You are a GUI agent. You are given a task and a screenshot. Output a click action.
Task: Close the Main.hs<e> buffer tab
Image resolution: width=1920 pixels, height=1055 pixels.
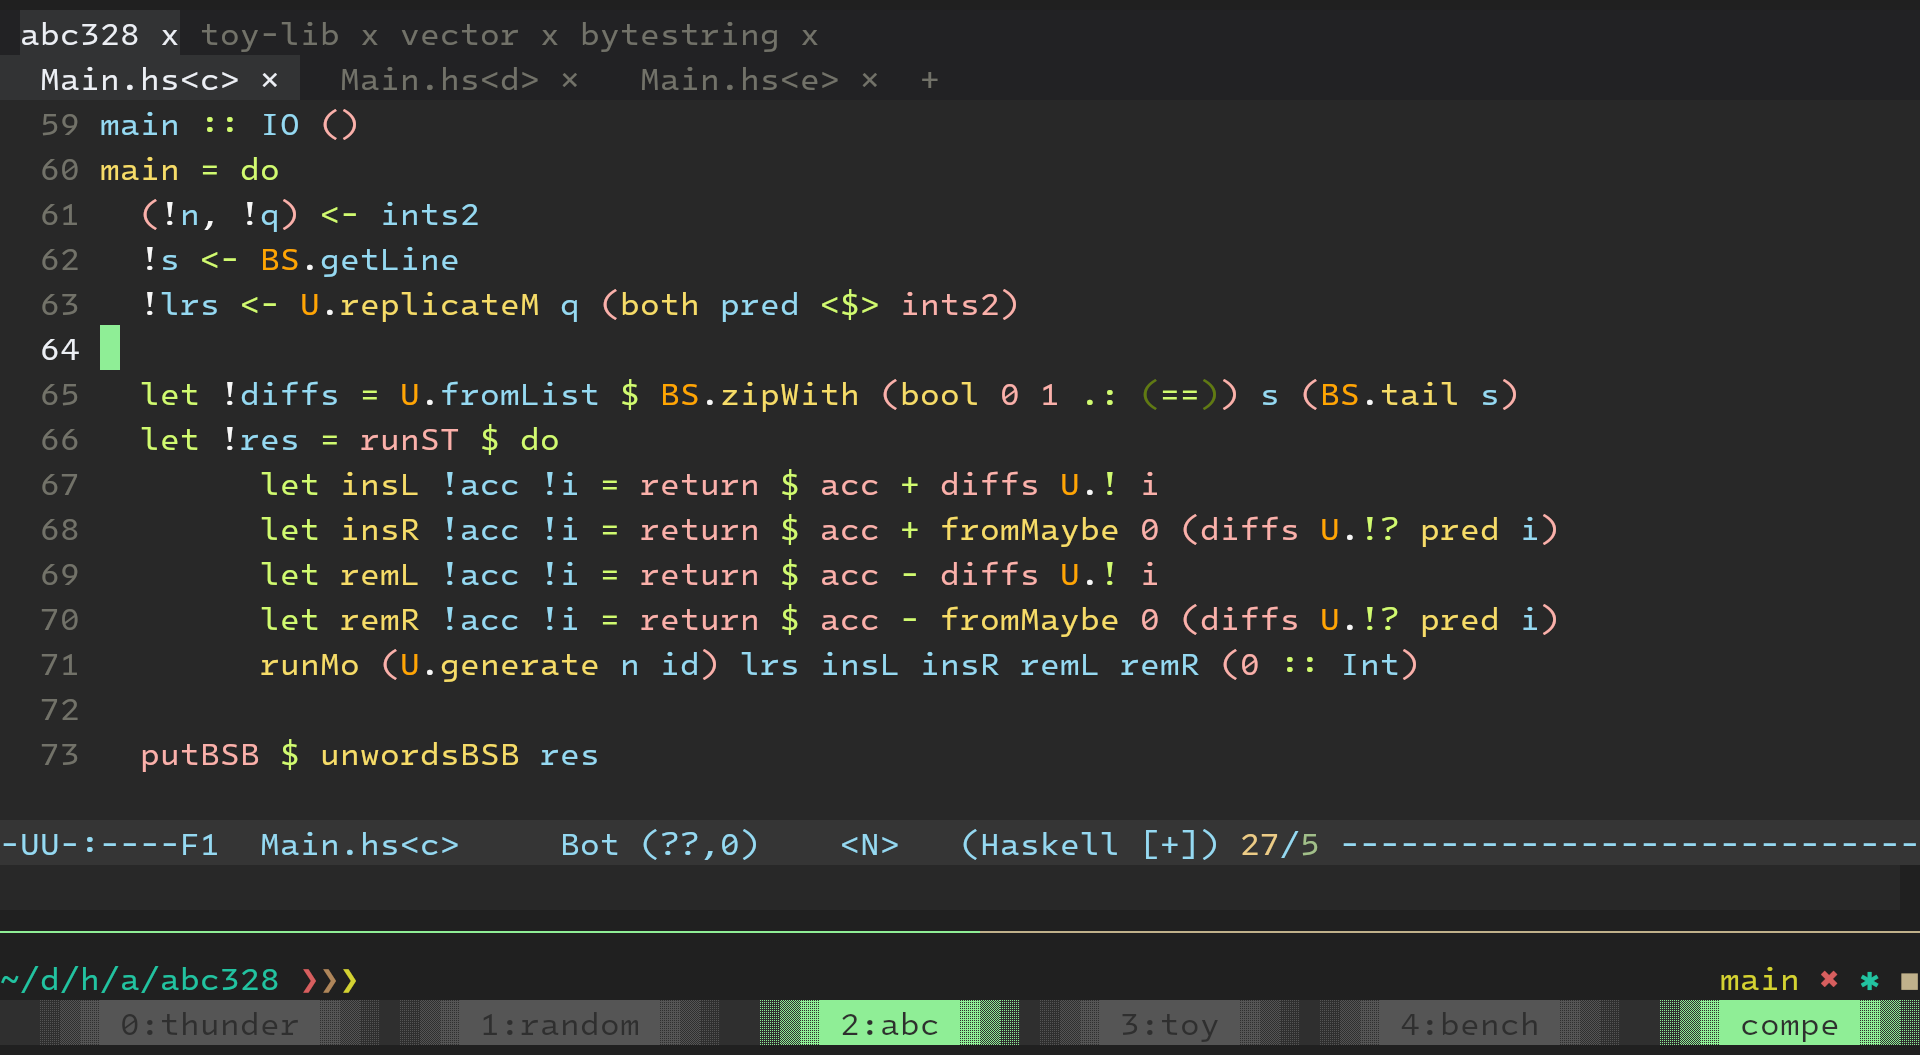(x=870, y=80)
